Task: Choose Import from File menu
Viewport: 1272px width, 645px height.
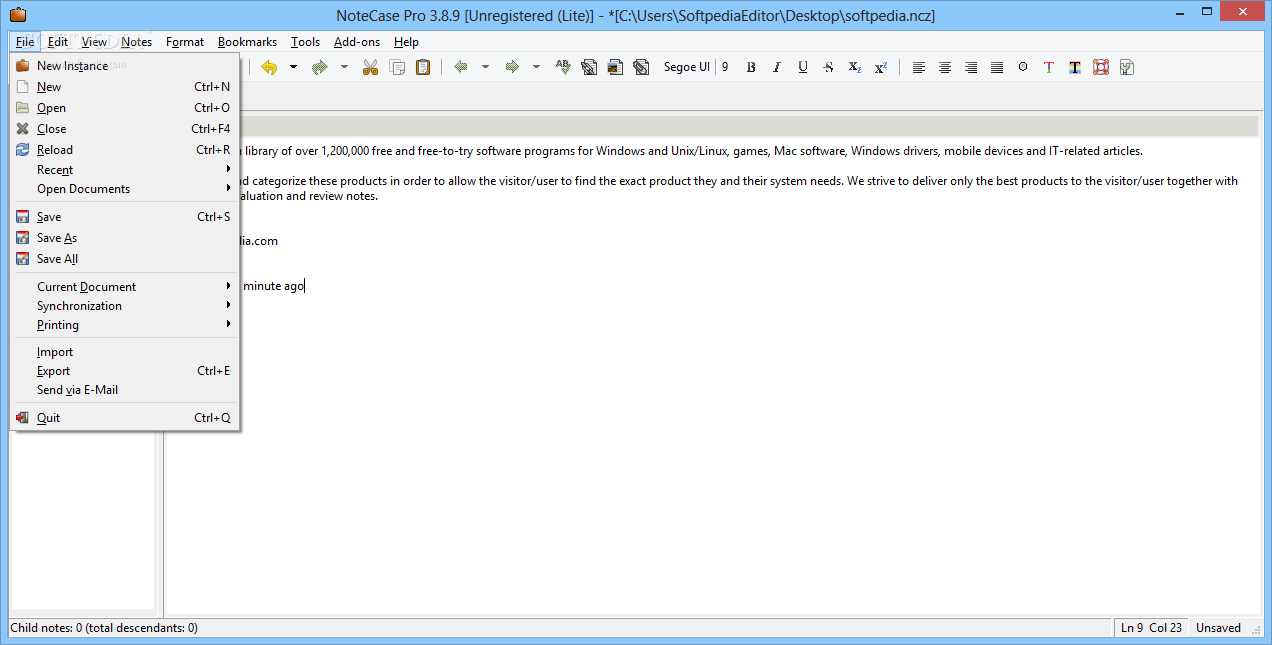Action: point(125,352)
